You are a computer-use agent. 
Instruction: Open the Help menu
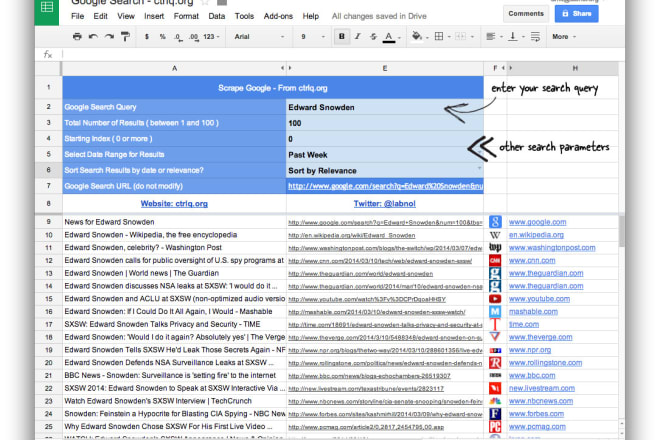[311, 16]
